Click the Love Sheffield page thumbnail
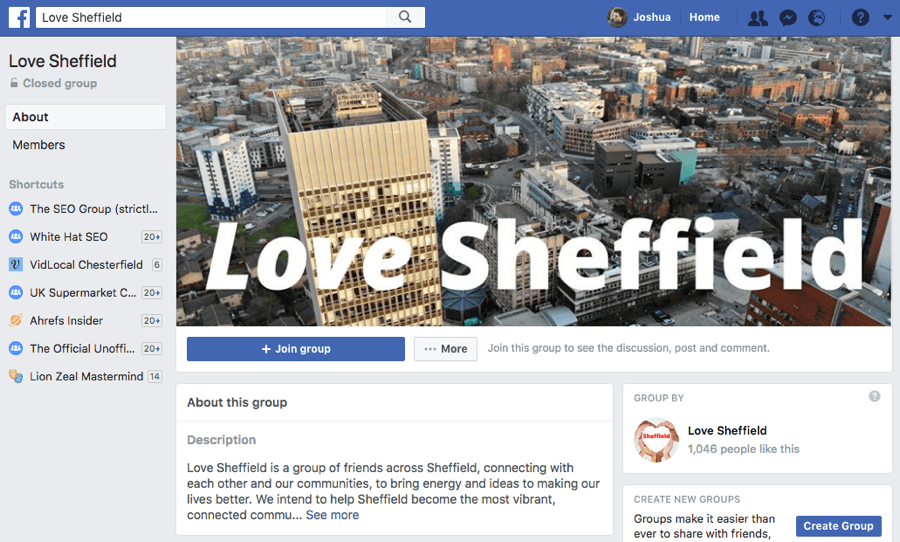The width and height of the screenshot is (900, 542). 656,440
